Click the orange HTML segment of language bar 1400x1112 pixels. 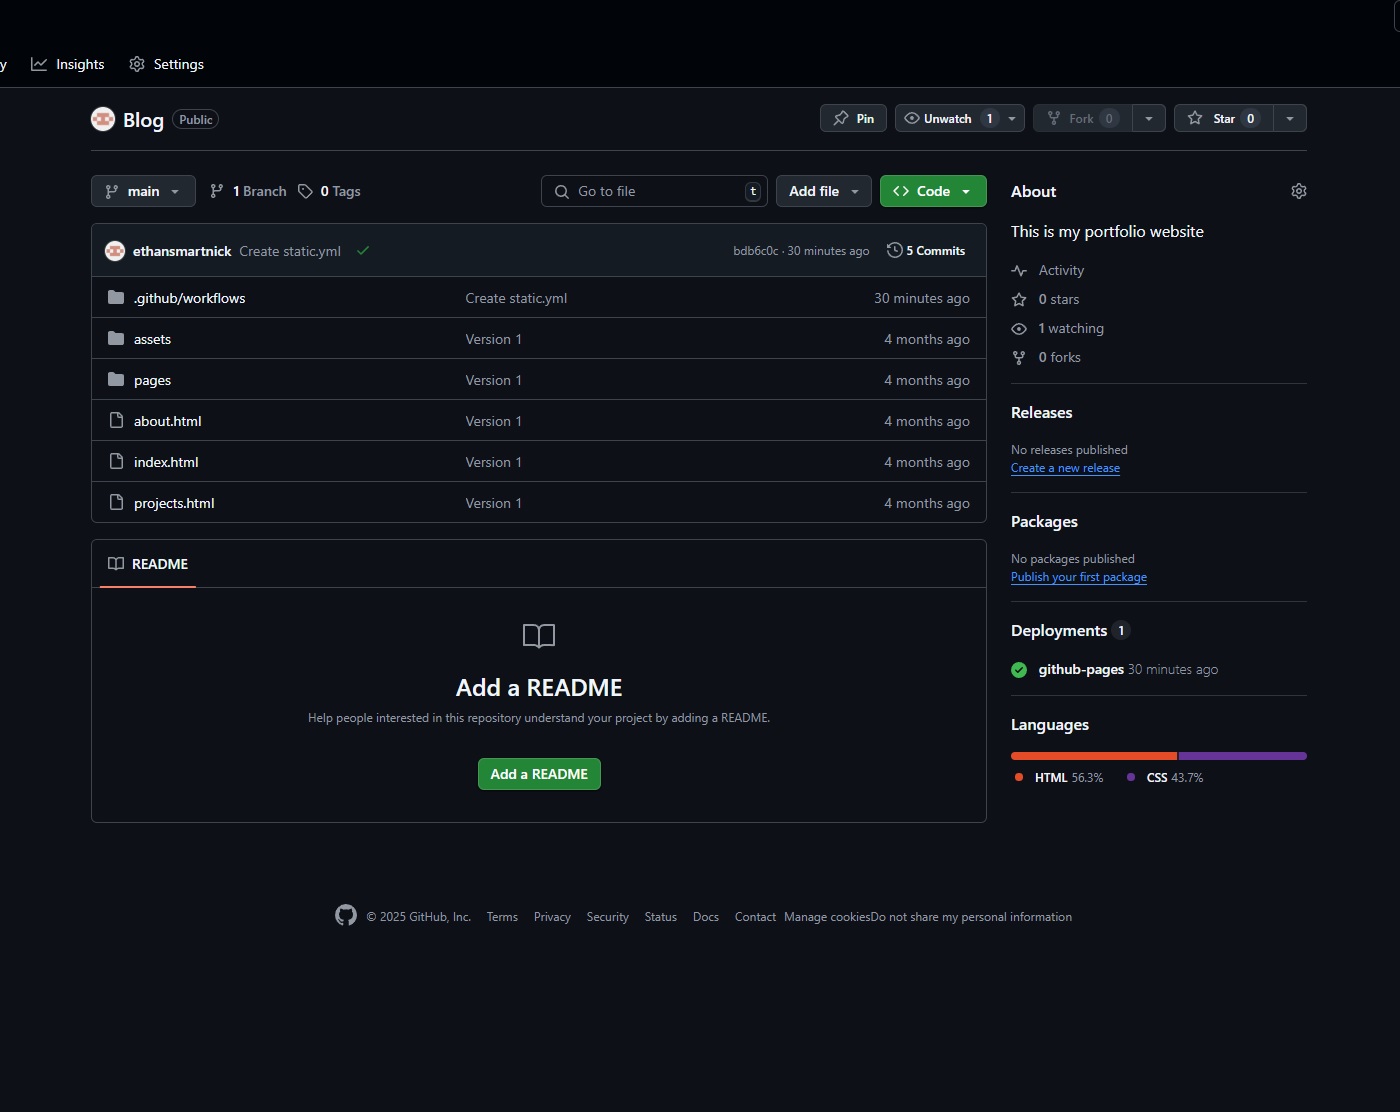1094,756
